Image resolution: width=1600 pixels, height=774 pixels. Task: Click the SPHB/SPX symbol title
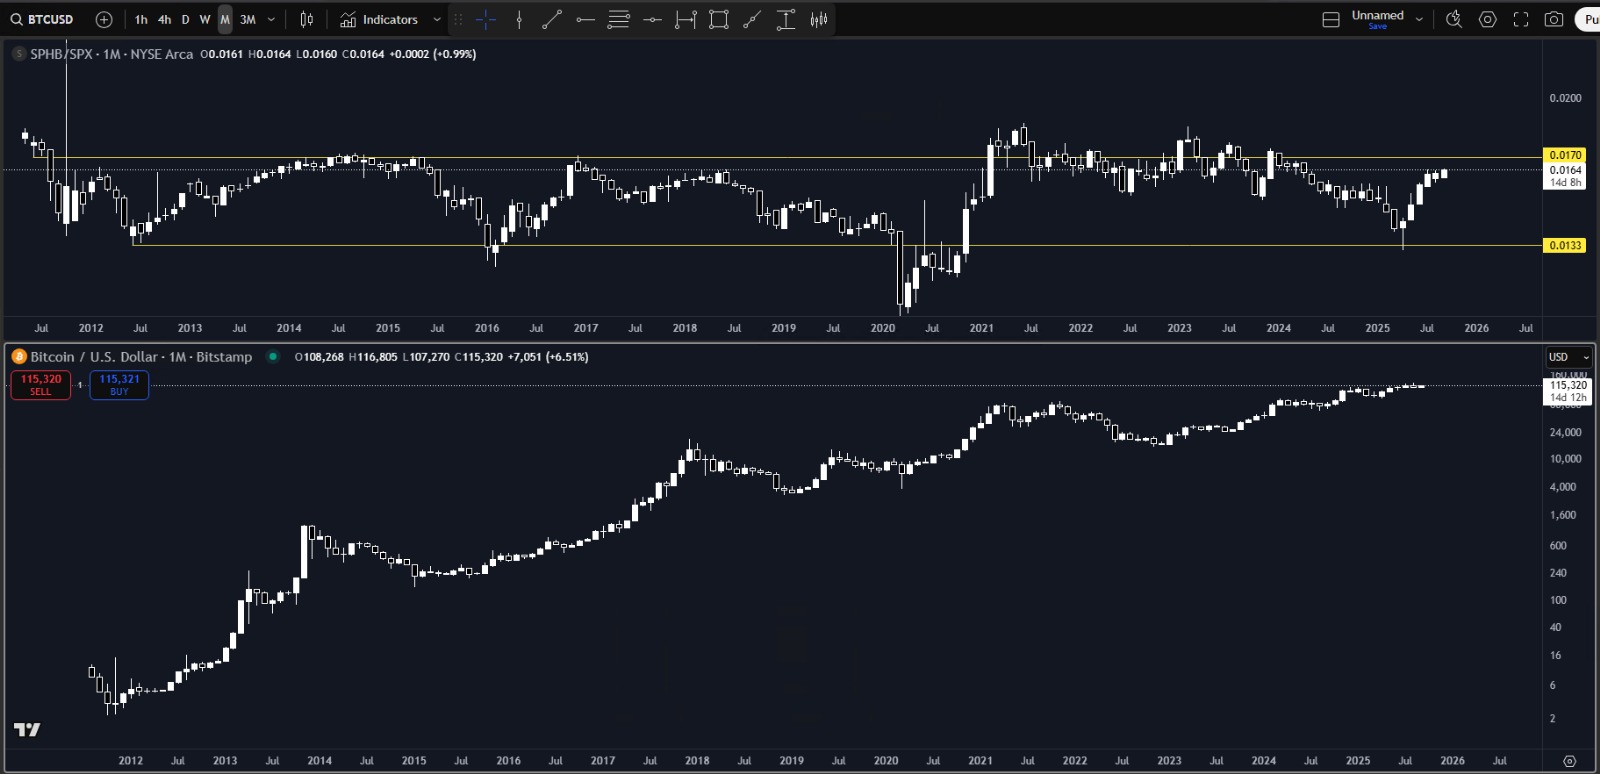pyautogui.click(x=111, y=54)
